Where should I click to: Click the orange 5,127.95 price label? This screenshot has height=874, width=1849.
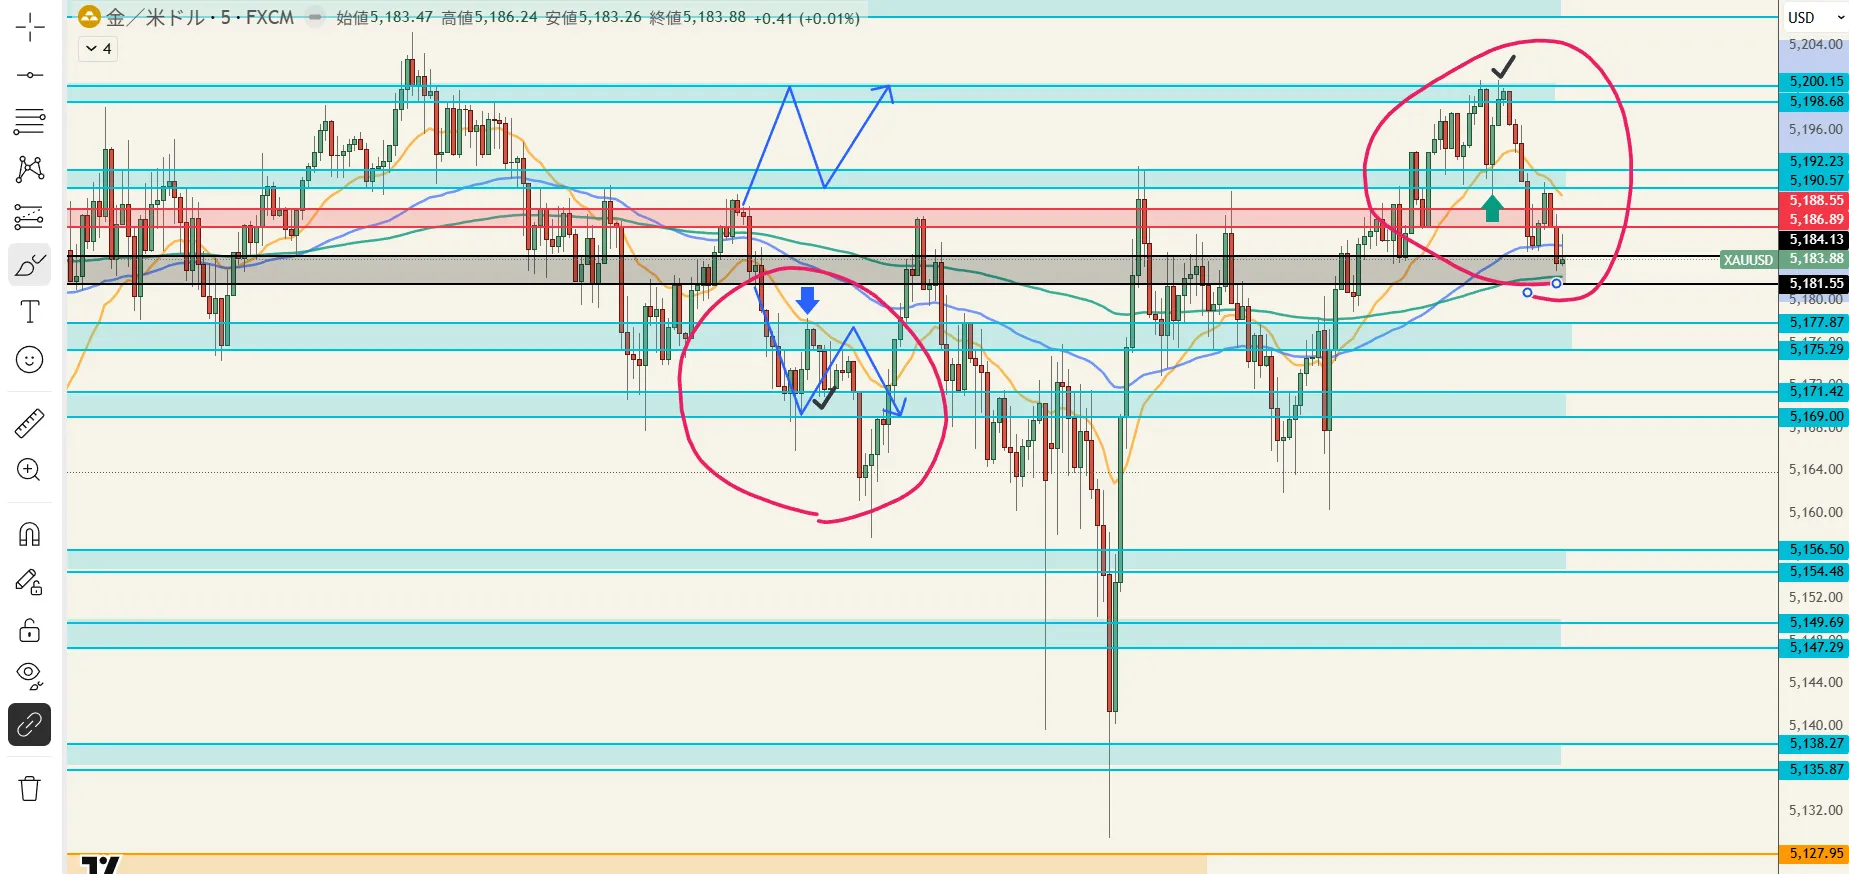point(1816,853)
